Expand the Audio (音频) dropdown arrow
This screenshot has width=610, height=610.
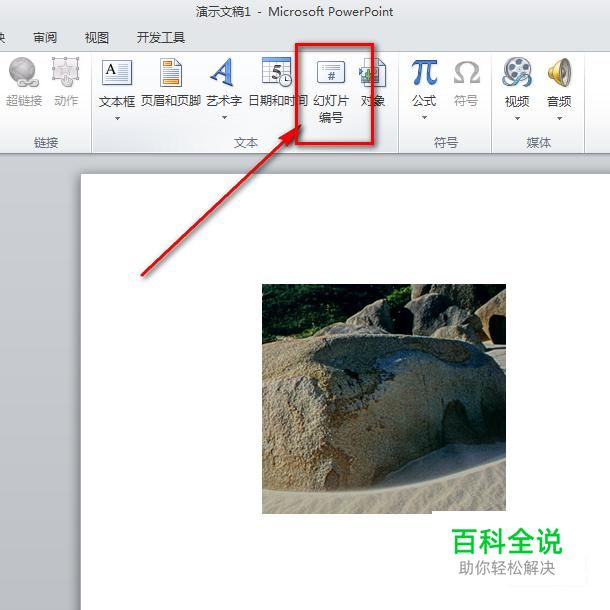point(559,118)
